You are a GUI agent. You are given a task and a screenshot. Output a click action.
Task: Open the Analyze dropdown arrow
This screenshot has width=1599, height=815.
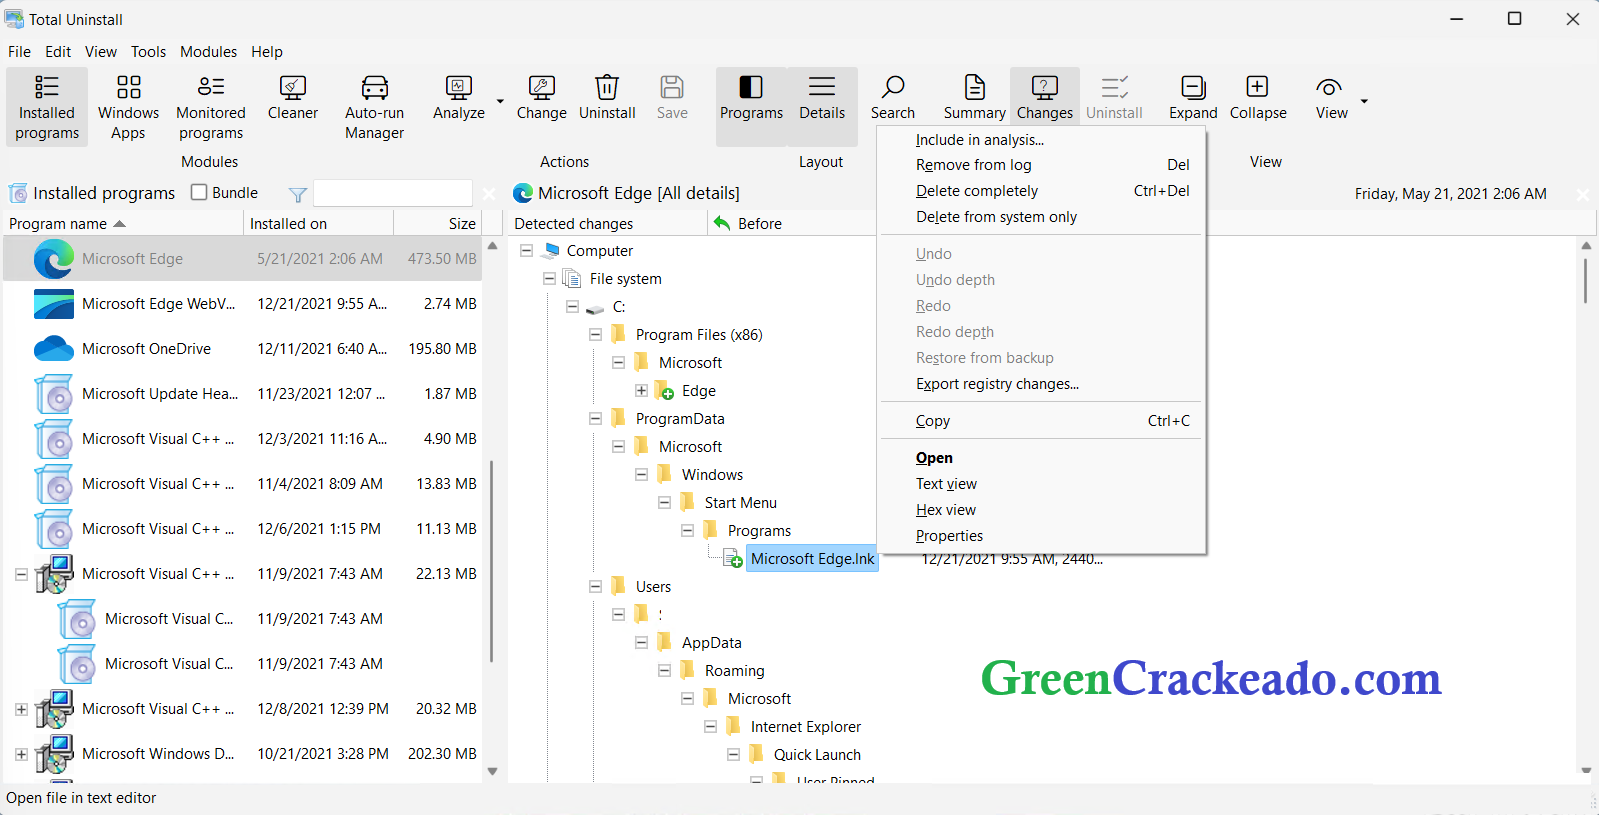500,101
